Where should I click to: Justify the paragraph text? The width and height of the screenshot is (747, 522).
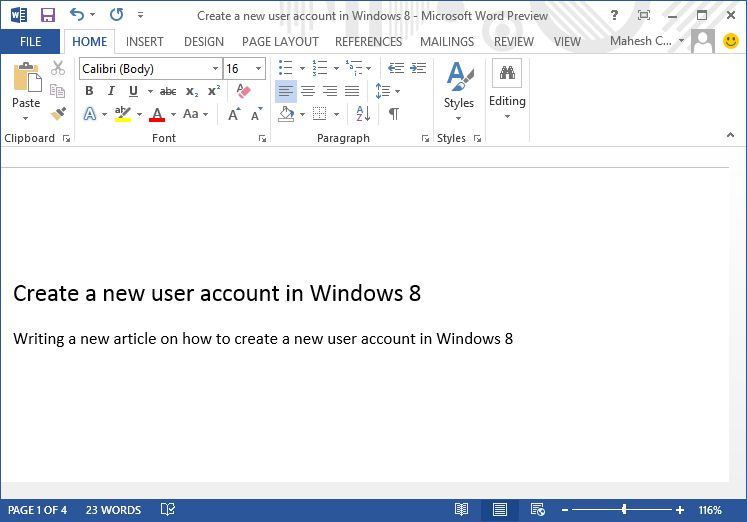click(352, 91)
